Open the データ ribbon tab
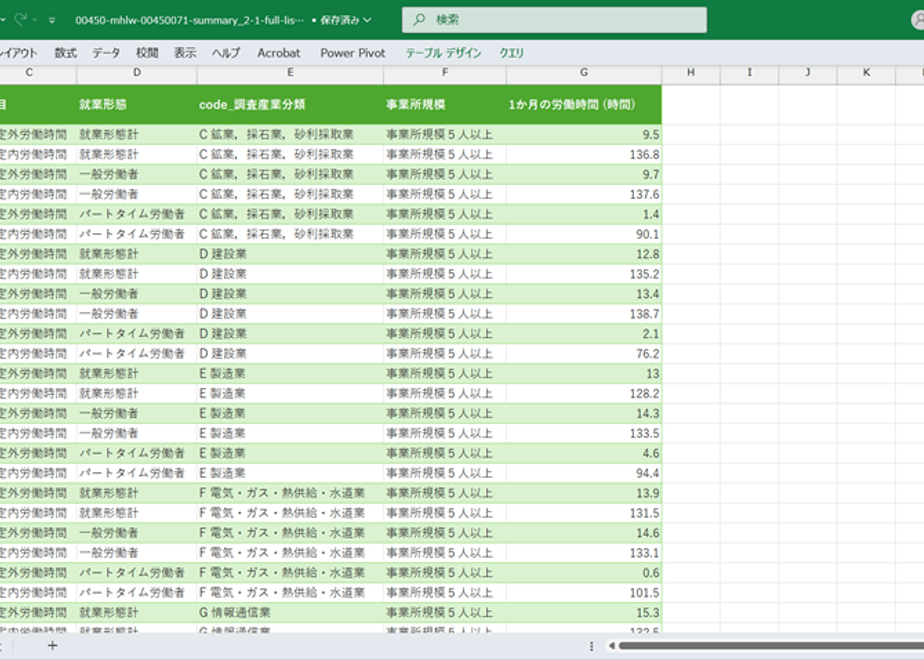The height and width of the screenshot is (660, 924). pos(106,53)
